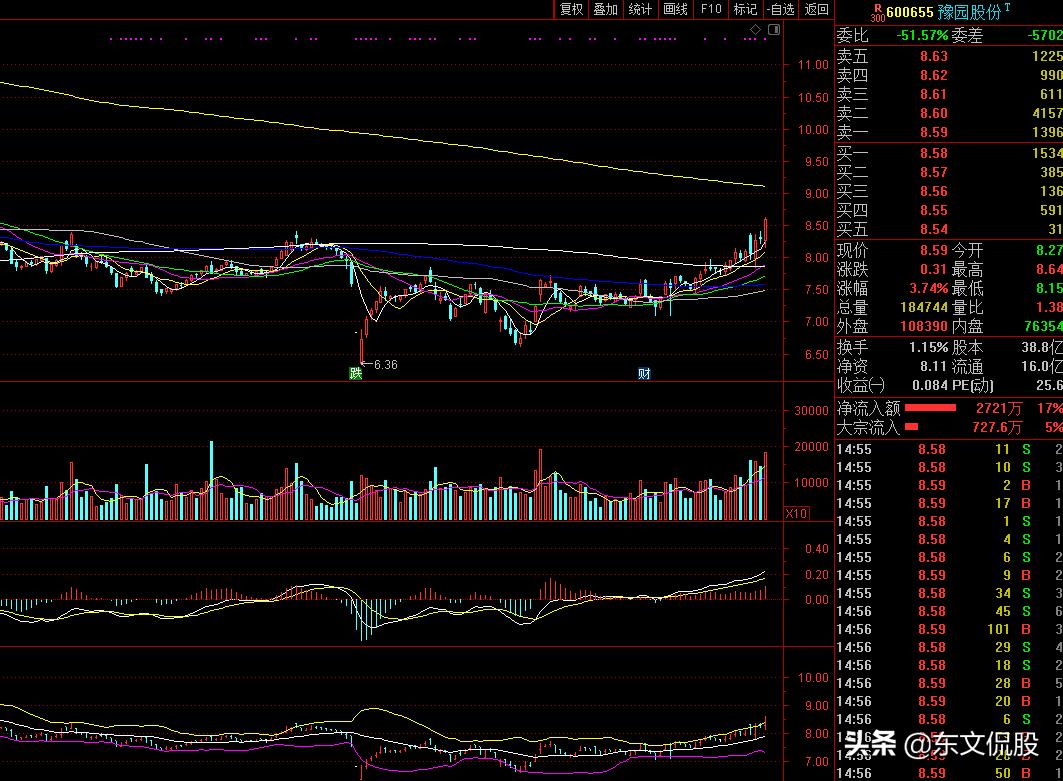Click the 727.6万 block inflow value
Image resolution: width=1063 pixels, height=781 pixels.
[x=996, y=427]
